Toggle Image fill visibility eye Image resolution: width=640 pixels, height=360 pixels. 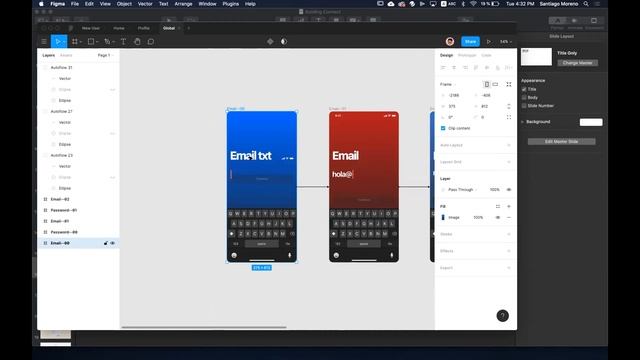[x=498, y=218]
